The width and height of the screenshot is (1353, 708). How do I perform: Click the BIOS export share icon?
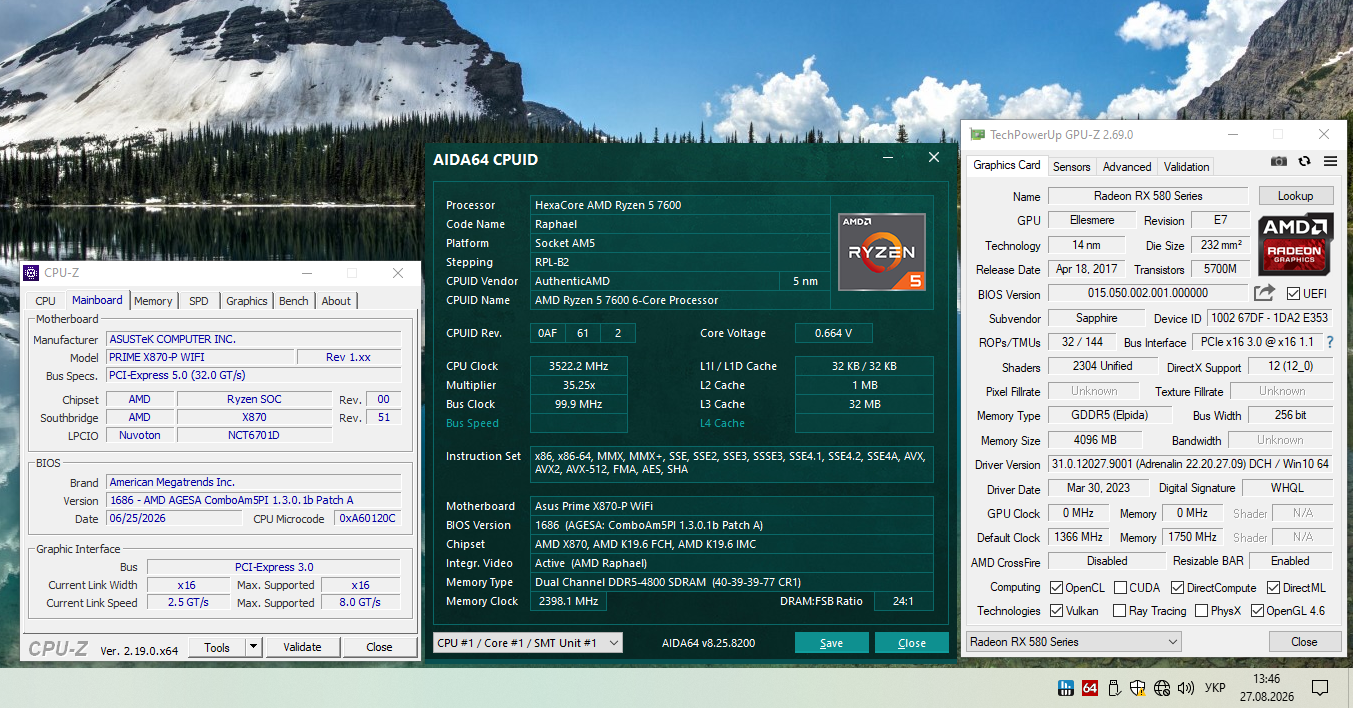tap(1264, 293)
